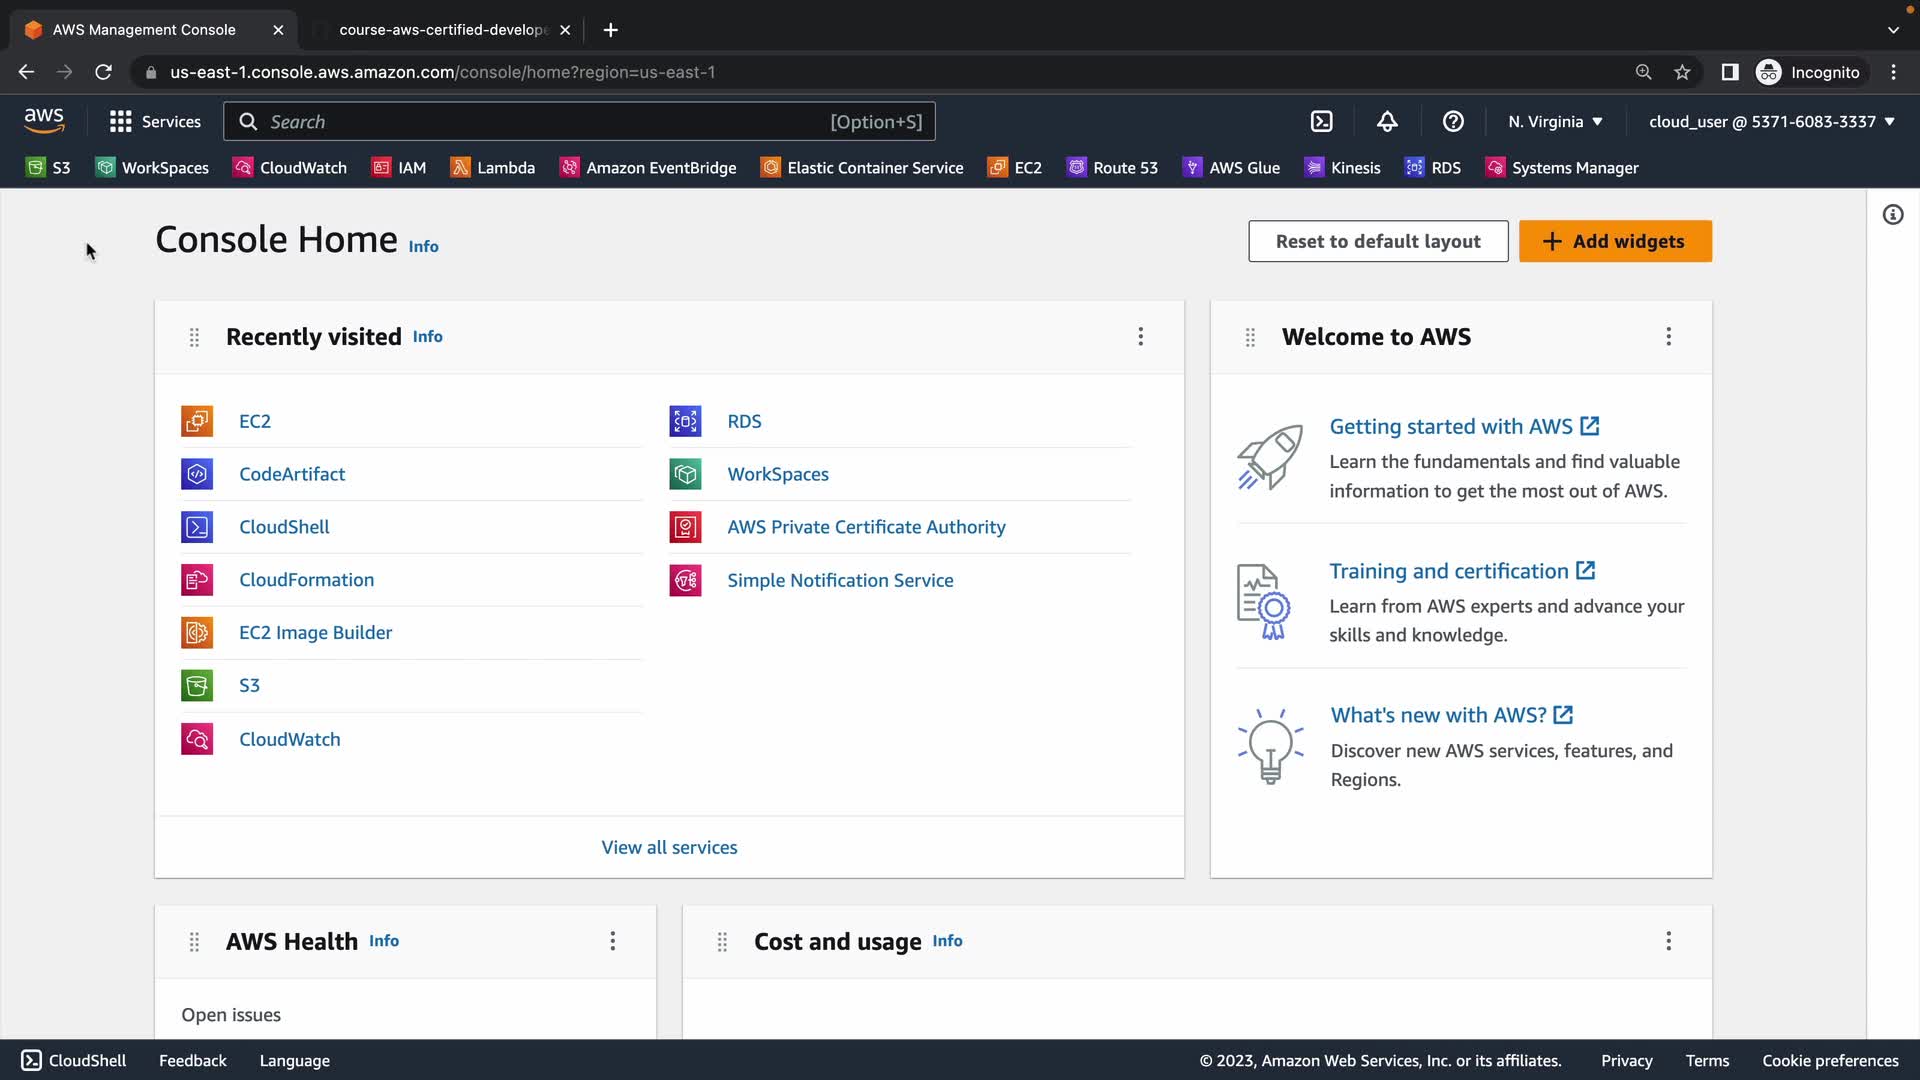The width and height of the screenshot is (1920, 1080).
Task: Click the Simple Notification Service icon
Action: click(x=686, y=580)
